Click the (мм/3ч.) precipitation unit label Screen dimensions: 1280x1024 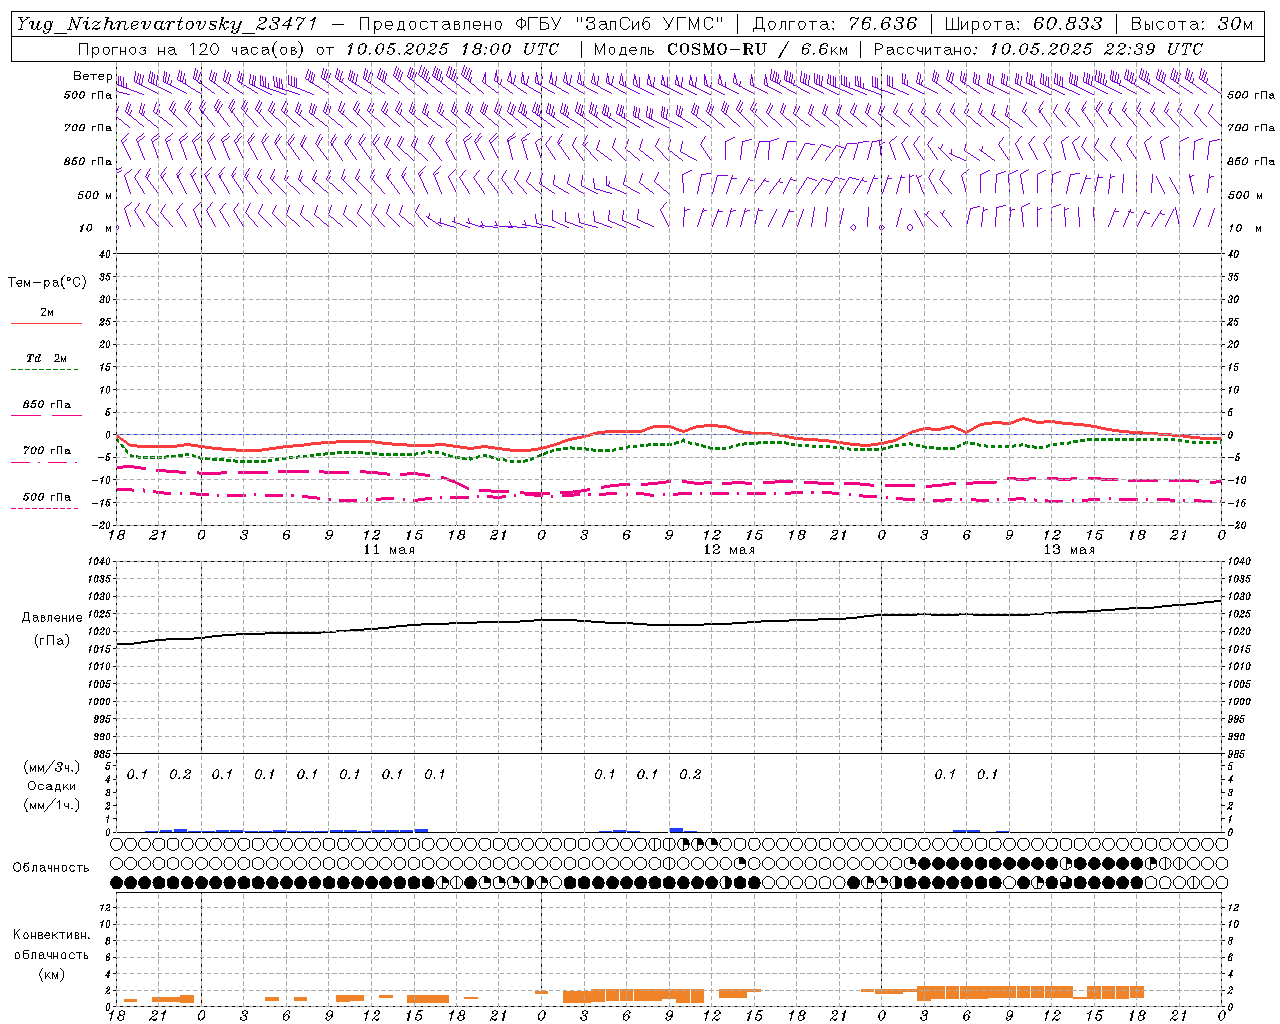point(52,768)
